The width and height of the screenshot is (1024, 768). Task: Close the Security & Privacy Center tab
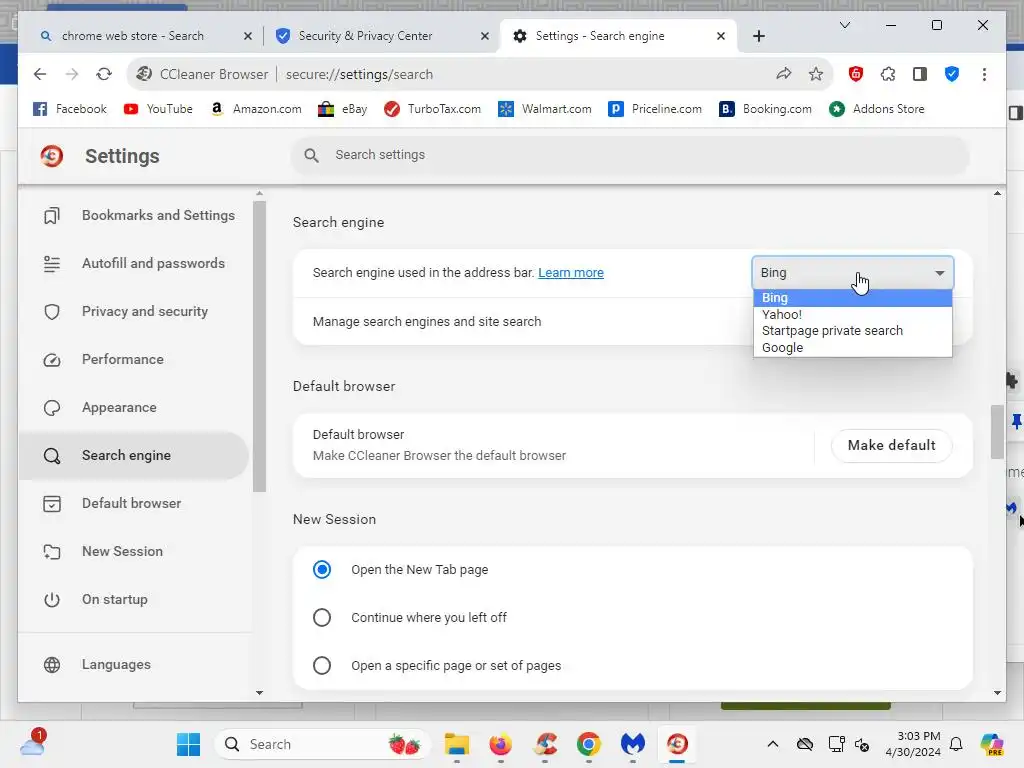pyautogui.click(x=485, y=36)
